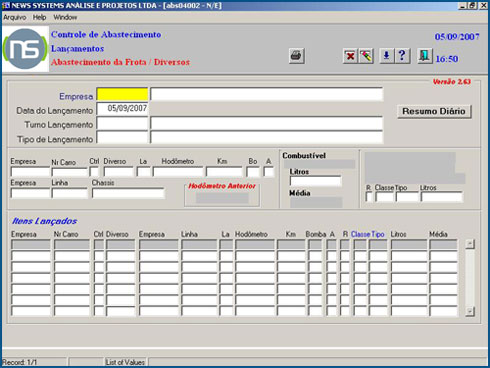490x368 pixels.
Task: Click the Itens Lançados heading
Action: click(44, 221)
